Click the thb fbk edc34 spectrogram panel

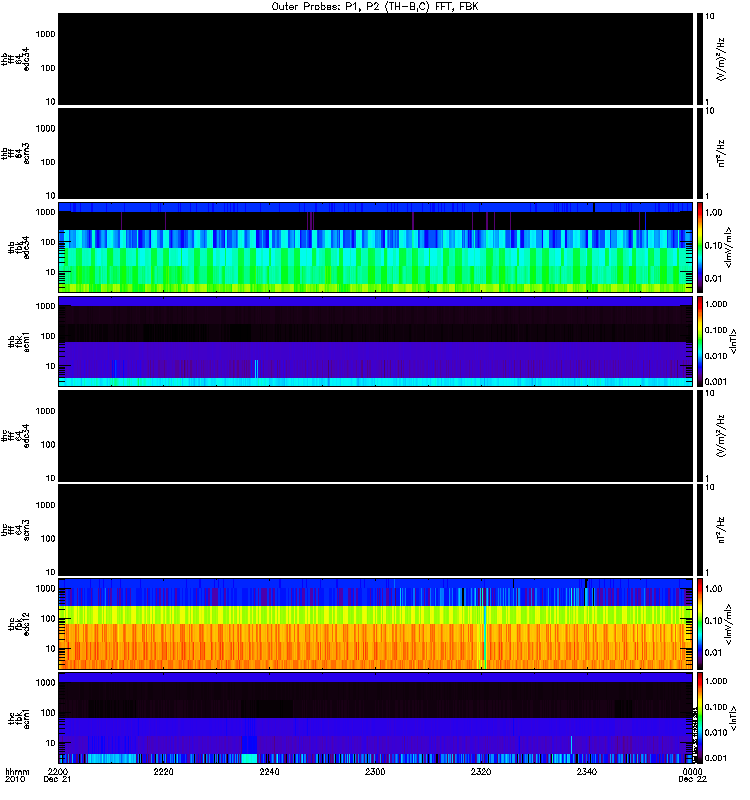coord(376,247)
